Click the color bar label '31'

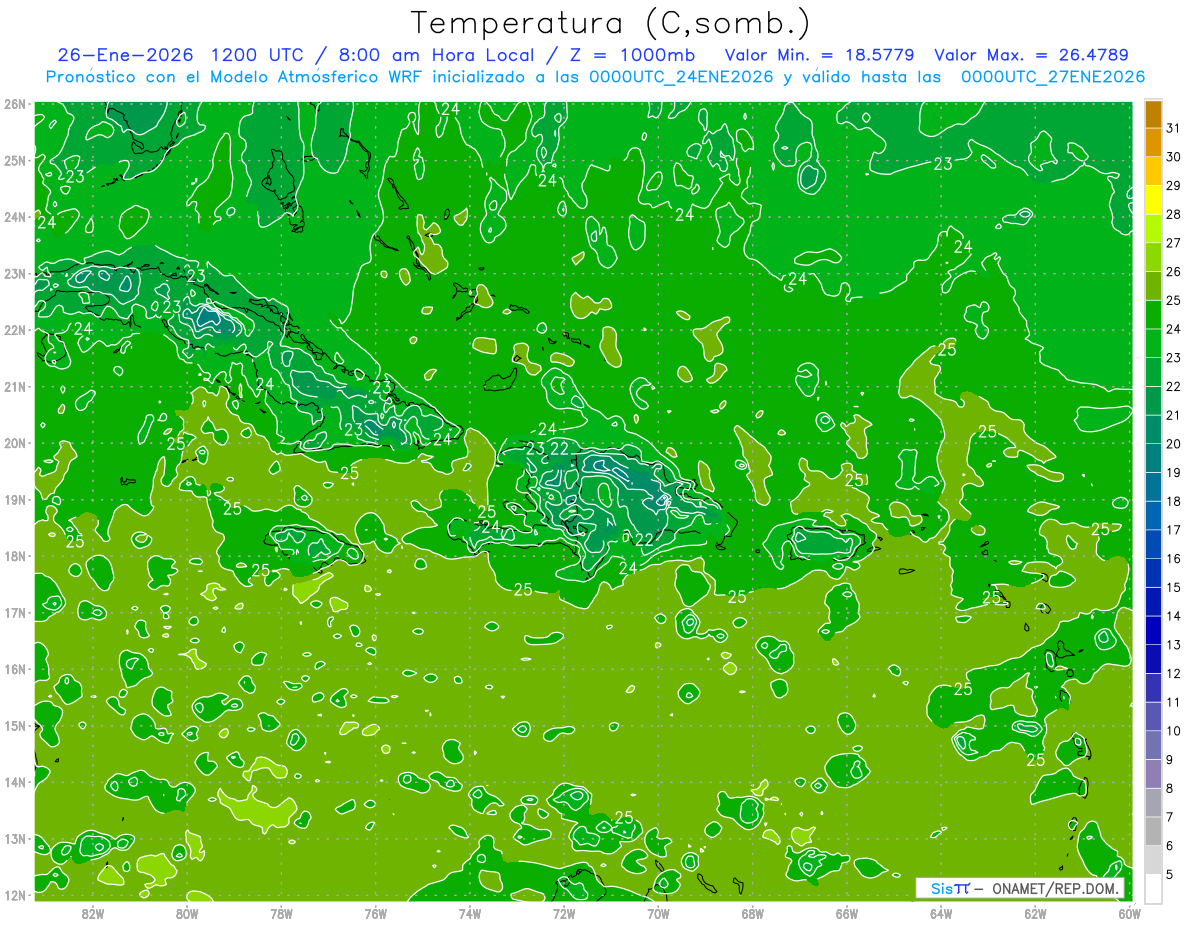pyautogui.click(x=1174, y=128)
